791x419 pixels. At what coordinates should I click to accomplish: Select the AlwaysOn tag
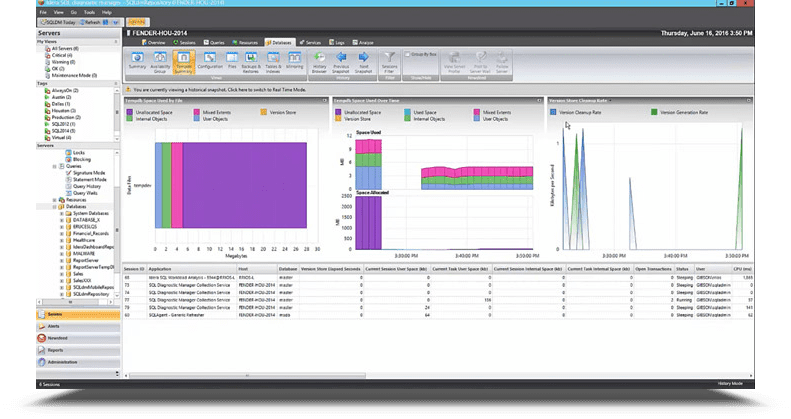[65, 91]
